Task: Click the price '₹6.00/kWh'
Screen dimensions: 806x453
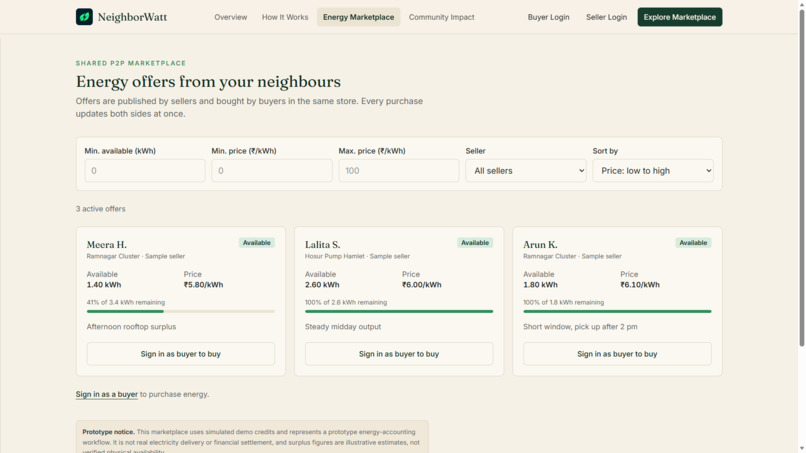Action: (422, 285)
